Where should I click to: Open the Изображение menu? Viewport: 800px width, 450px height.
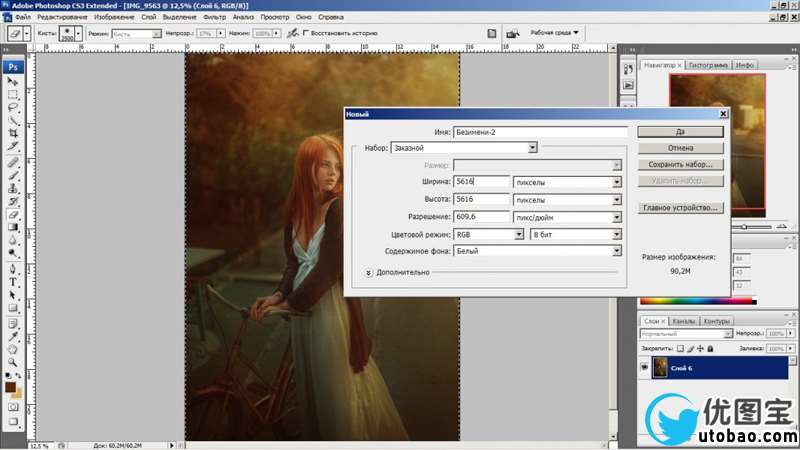pyautogui.click(x=114, y=17)
